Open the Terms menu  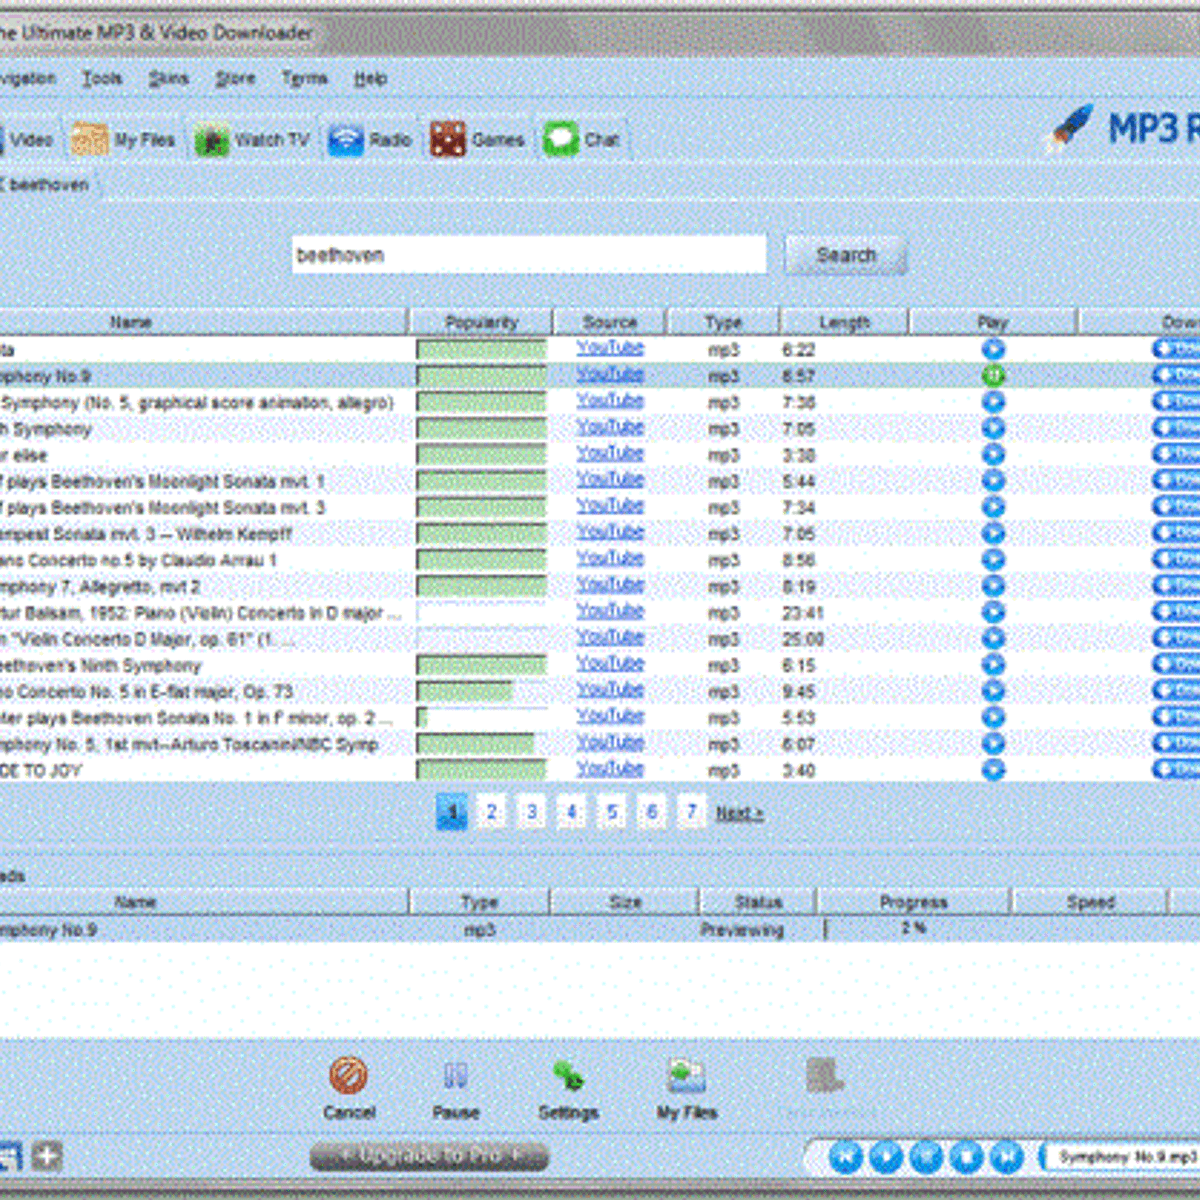click(x=304, y=78)
